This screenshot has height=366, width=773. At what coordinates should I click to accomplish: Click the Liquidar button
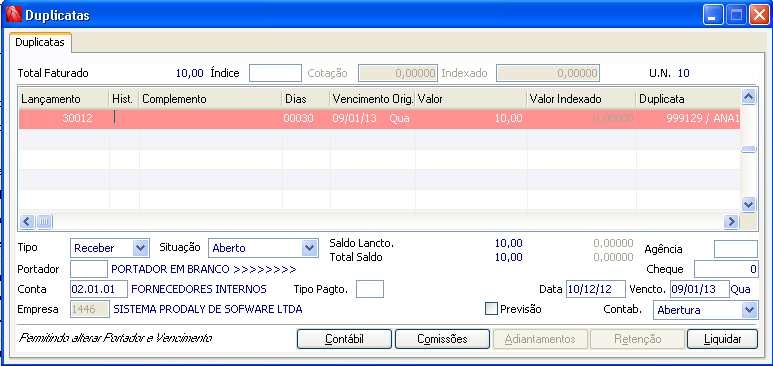[x=722, y=339]
